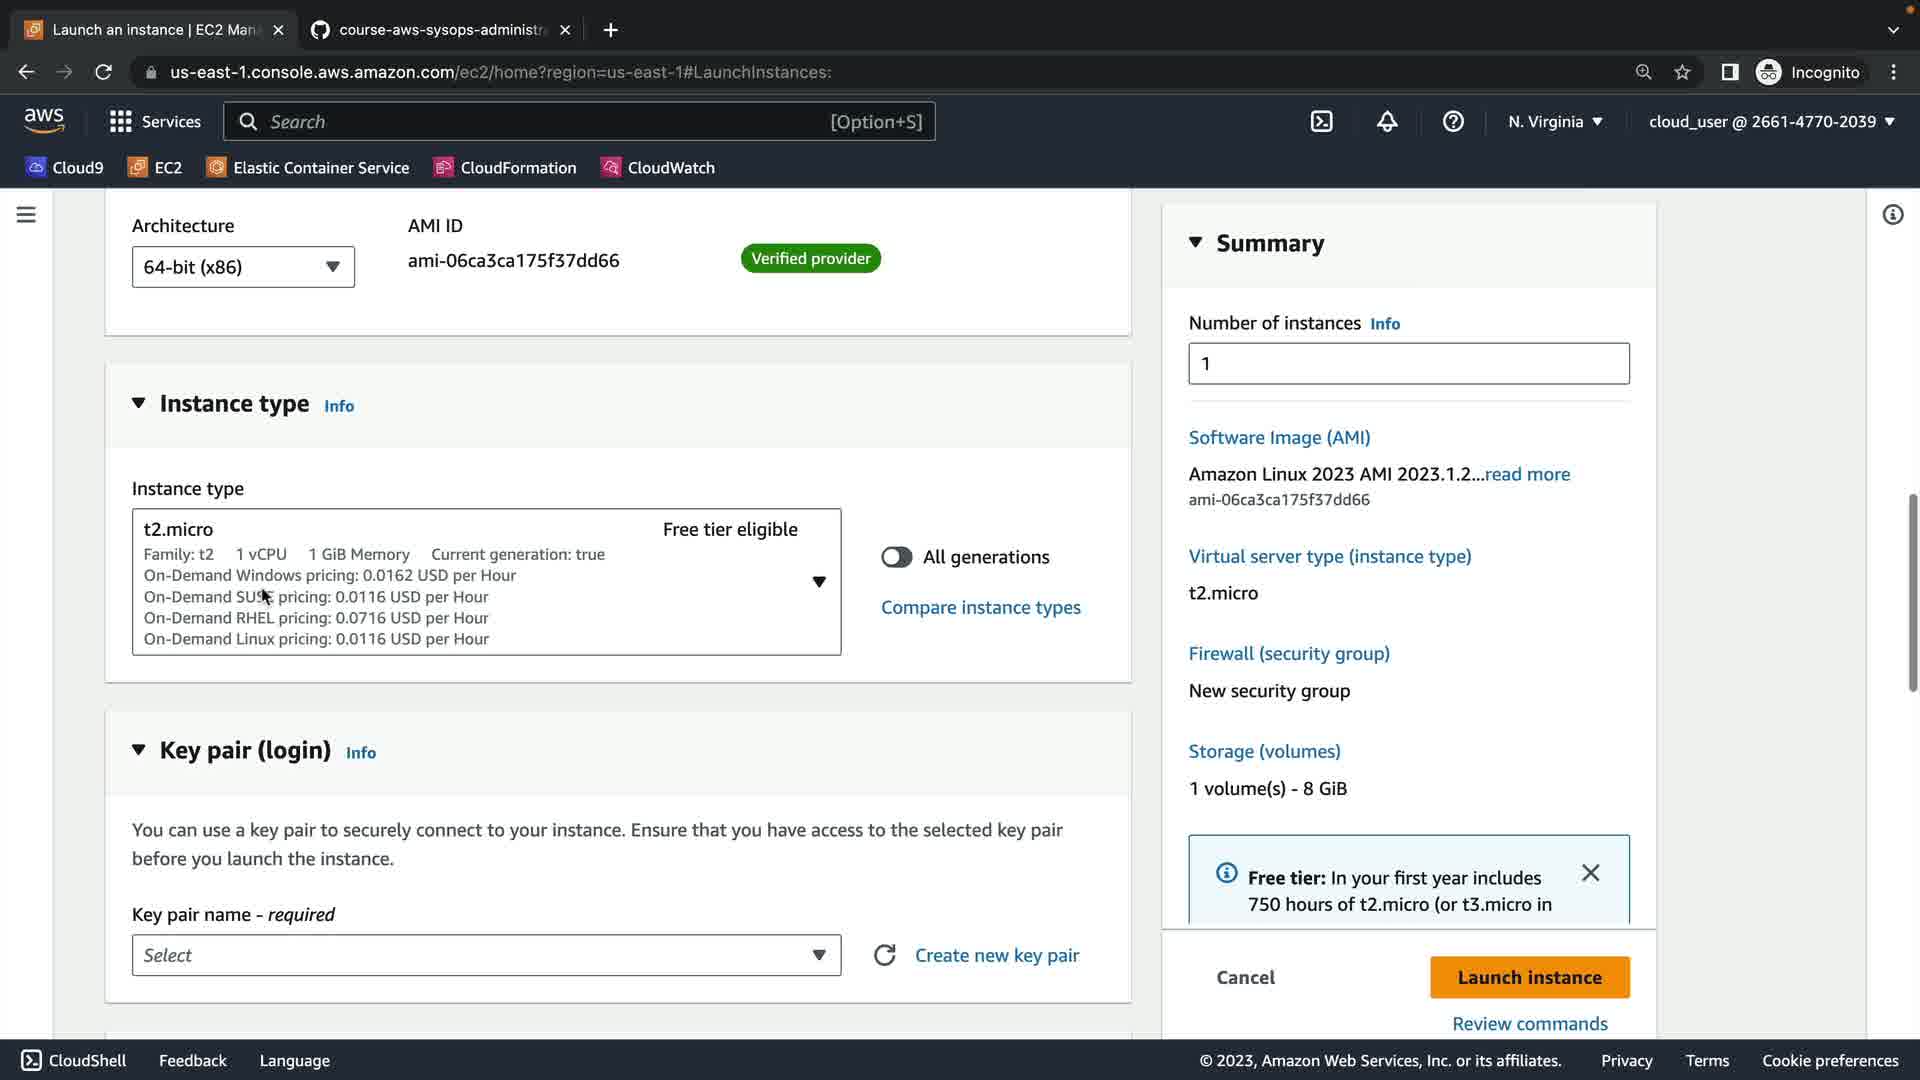This screenshot has height=1080, width=1920.
Task: Open the Architecture 64-bit (x86) dropdown
Action: [x=243, y=267]
